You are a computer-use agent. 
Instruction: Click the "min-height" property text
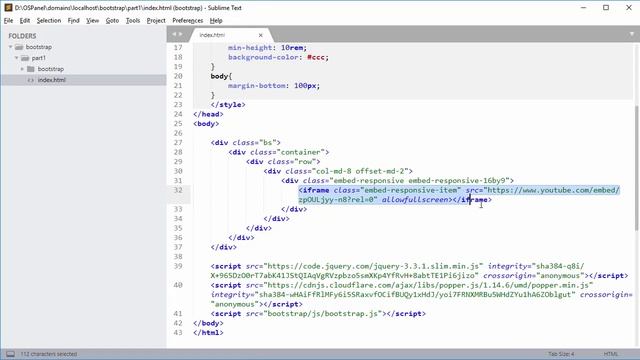coord(250,48)
